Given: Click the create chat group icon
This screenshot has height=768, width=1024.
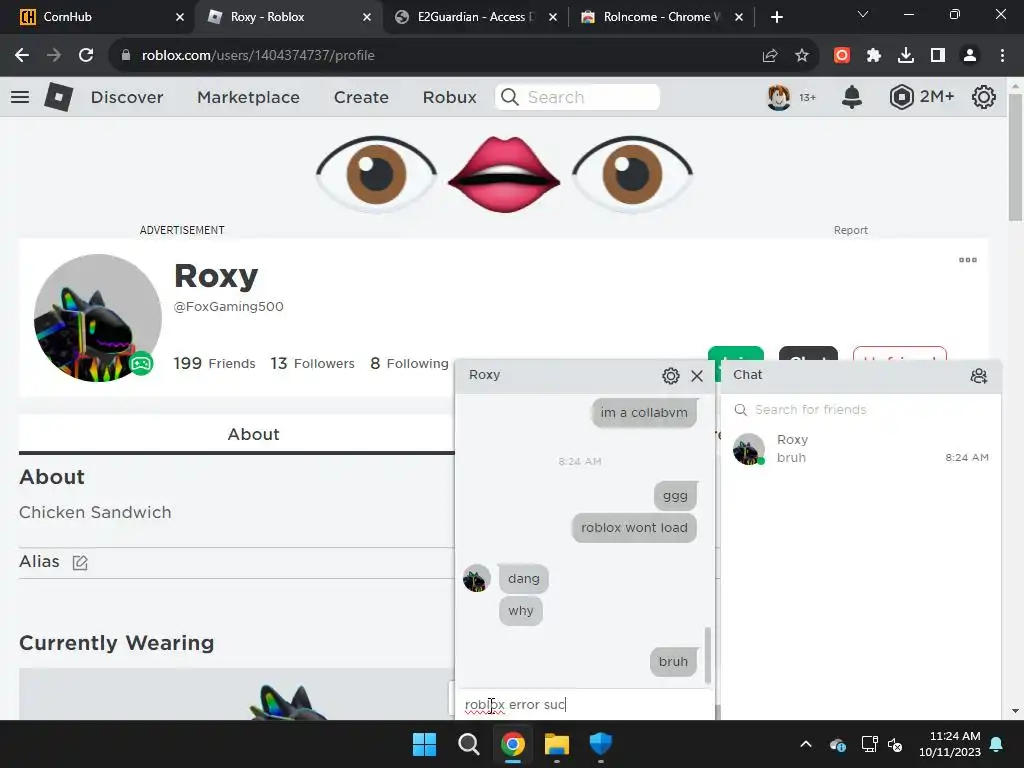Looking at the screenshot, I should (978, 376).
